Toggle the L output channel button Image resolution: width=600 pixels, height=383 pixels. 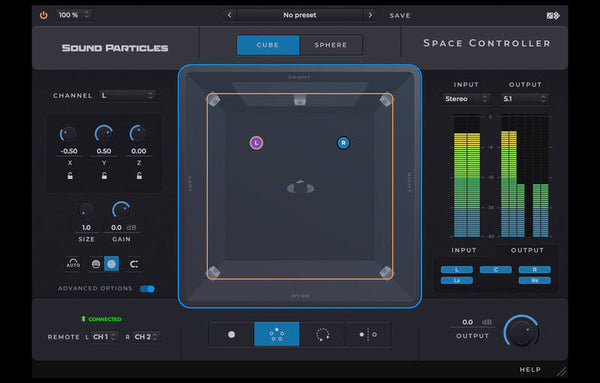click(x=457, y=270)
